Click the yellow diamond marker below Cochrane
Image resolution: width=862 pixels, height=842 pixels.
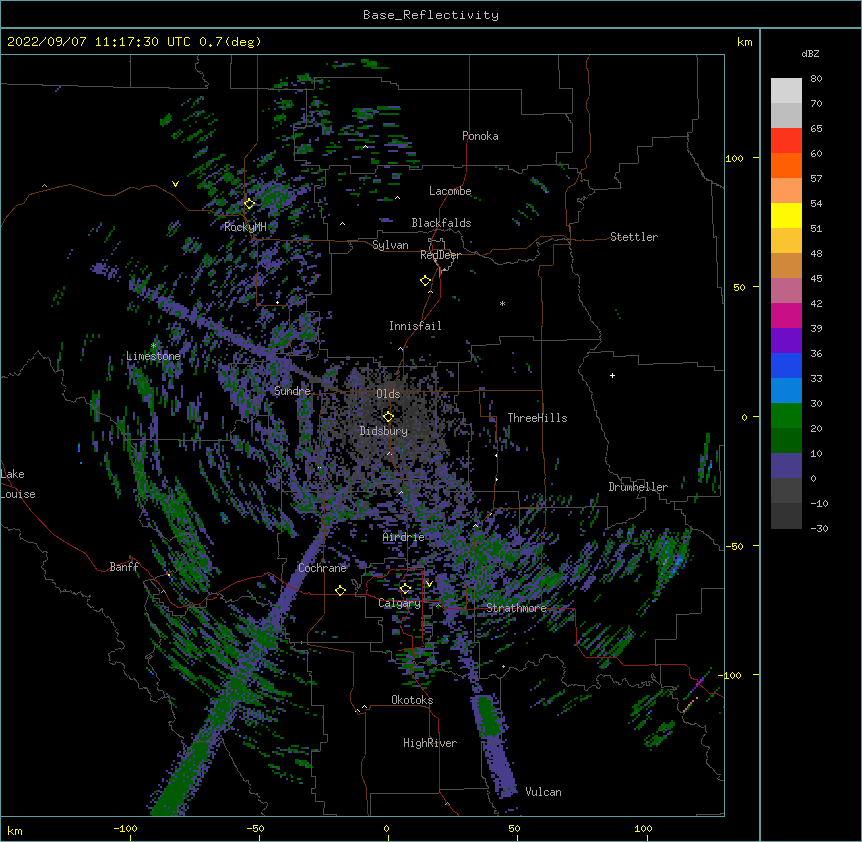coord(340,590)
